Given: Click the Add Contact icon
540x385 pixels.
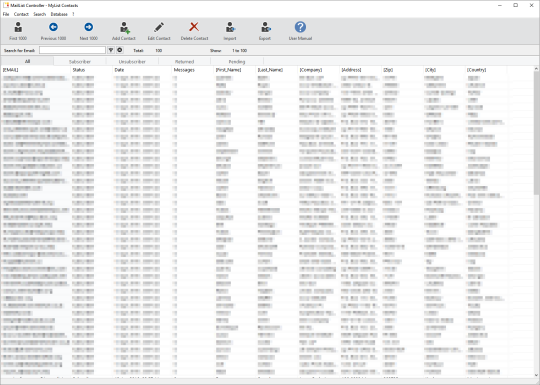Looking at the screenshot, I should [125, 28].
